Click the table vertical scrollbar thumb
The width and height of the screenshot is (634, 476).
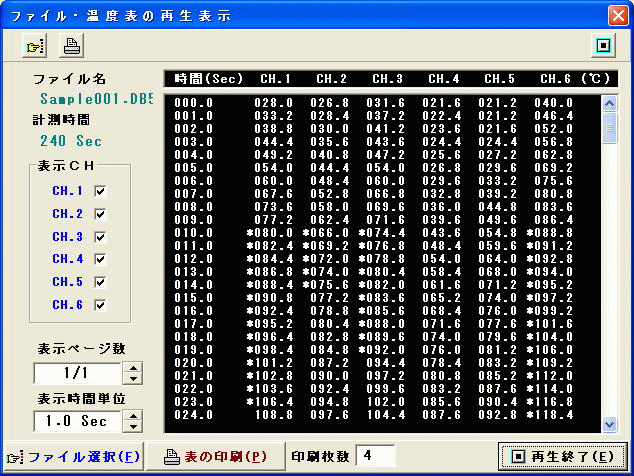click(609, 128)
